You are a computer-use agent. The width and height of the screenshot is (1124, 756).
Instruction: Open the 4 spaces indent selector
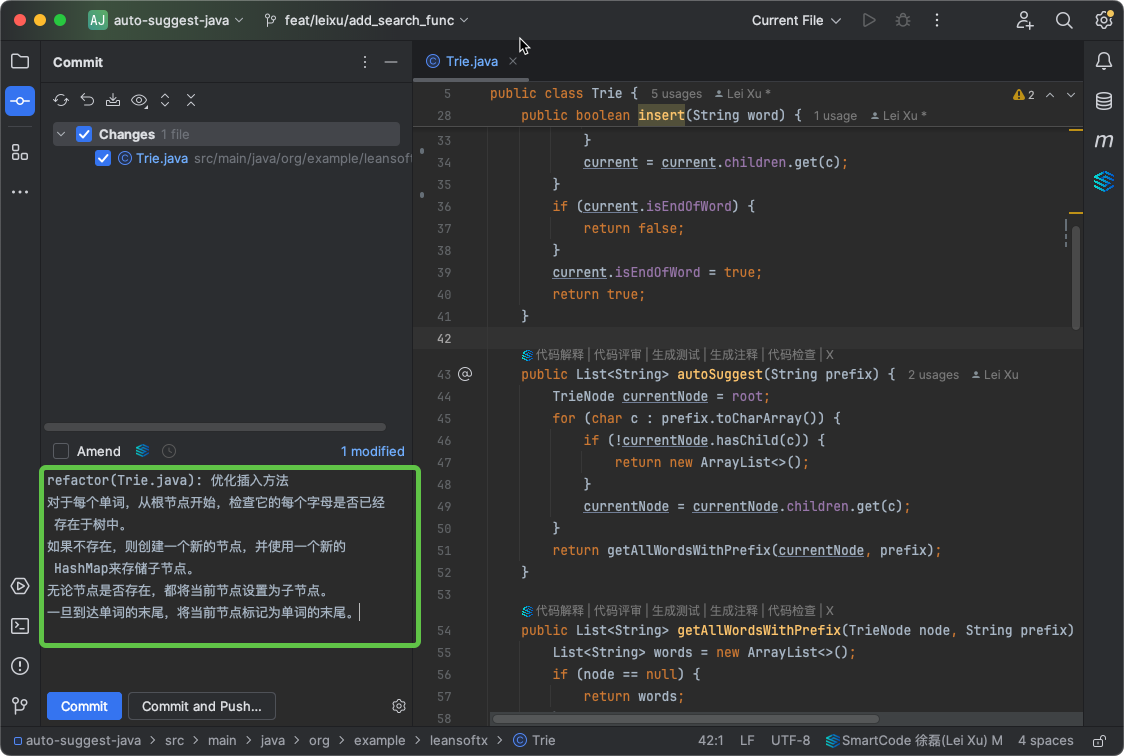coord(1046,741)
